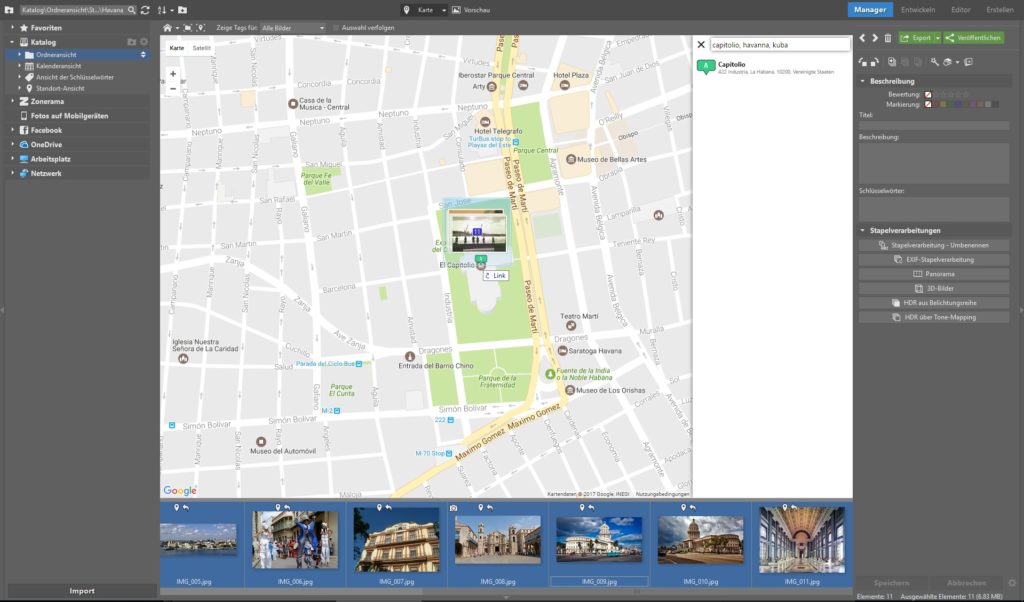Screen dimensions: 1024x602
Task: Click the Museo de Bellas Artes map marker
Action: pos(570,159)
